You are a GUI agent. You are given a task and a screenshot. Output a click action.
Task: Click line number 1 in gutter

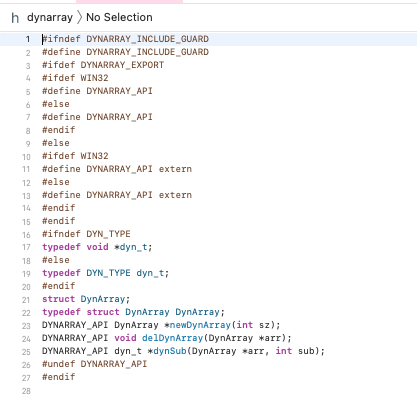(x=28, y=39)
